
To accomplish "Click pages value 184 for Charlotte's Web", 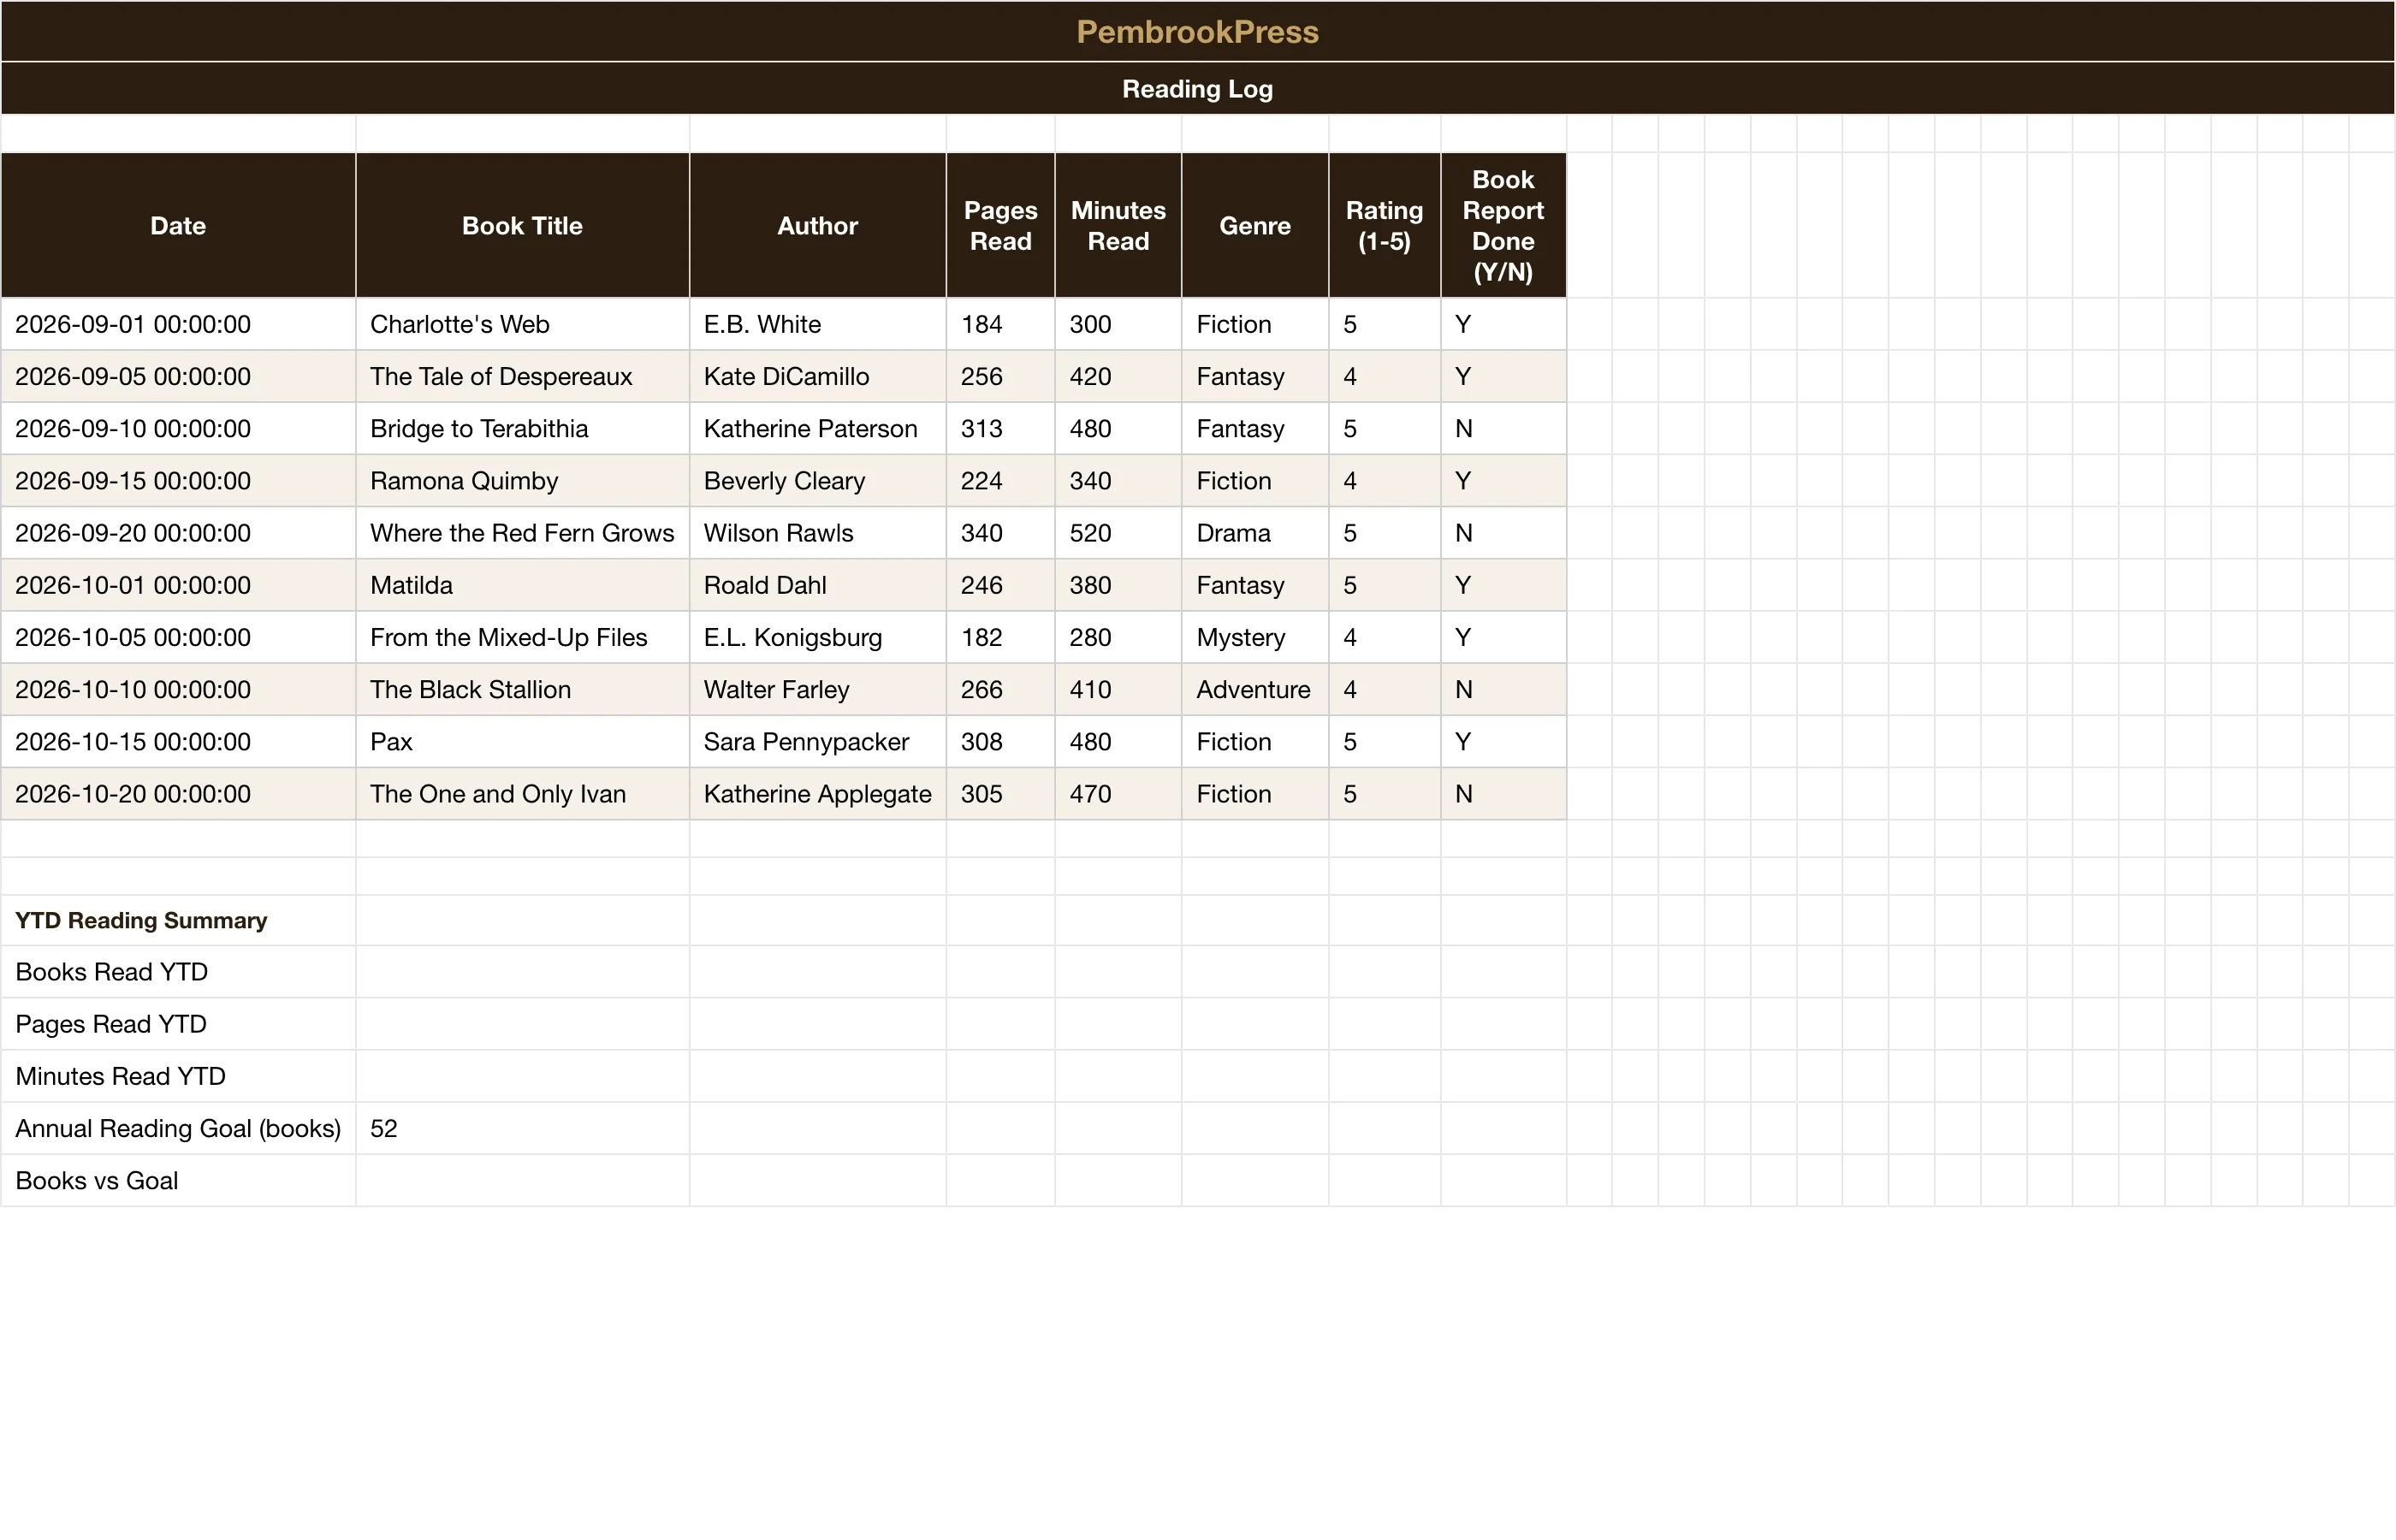I will (1000, 324).
